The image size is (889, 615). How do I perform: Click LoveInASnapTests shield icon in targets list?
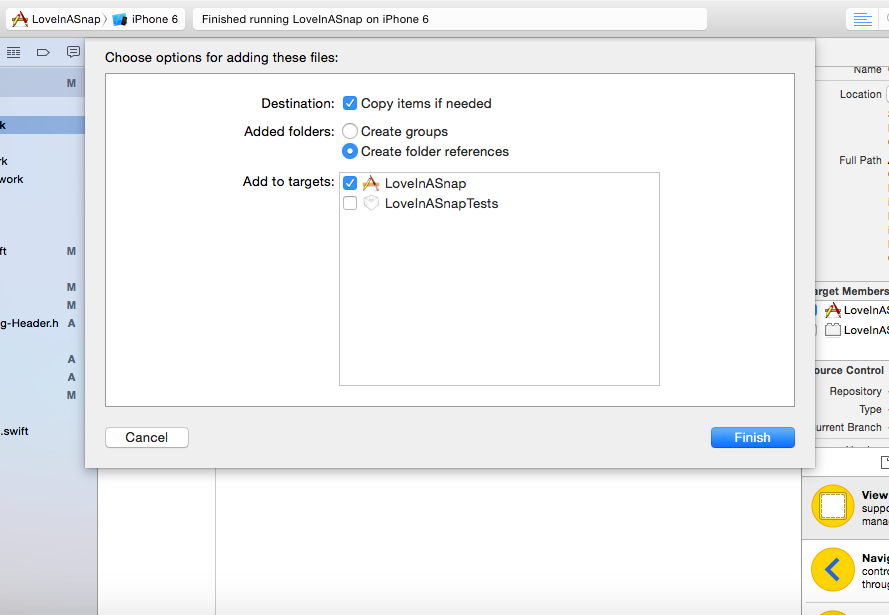click(371, 203)
